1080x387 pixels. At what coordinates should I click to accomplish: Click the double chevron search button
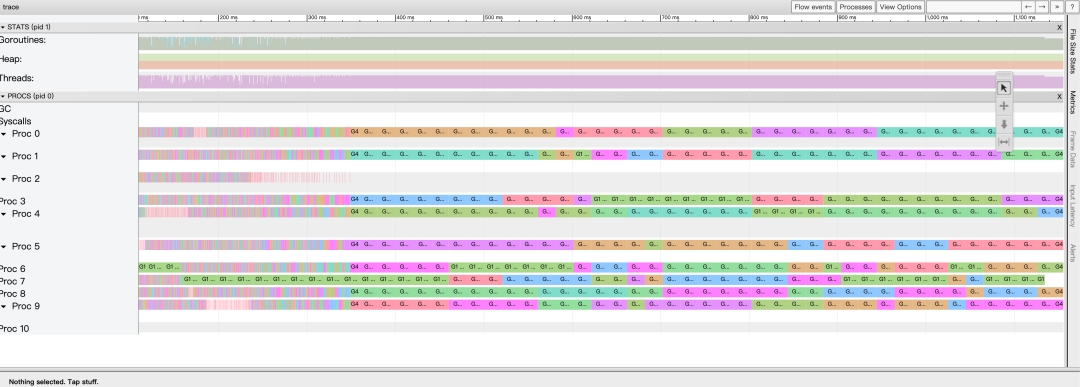point(1057,7)
